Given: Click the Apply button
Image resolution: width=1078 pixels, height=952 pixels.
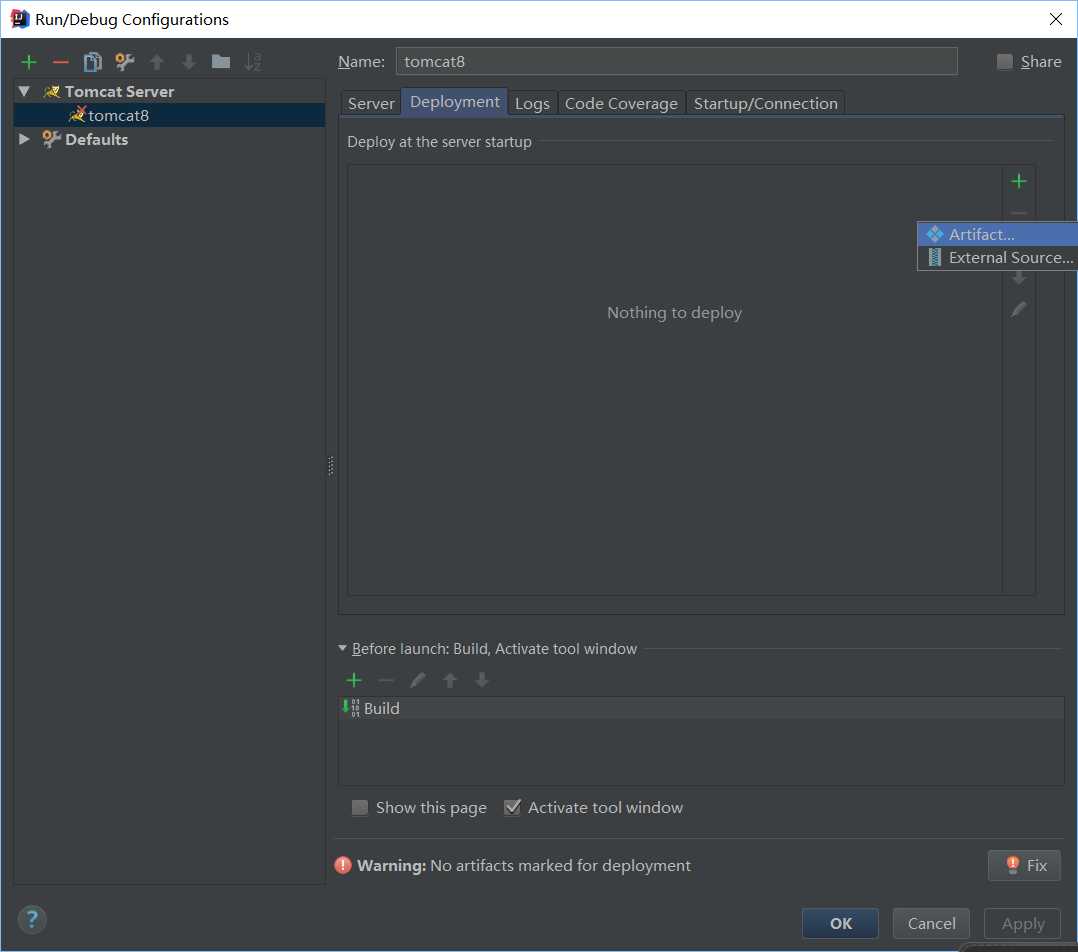Looking at the screenshot, I should tap(1022, 923).
